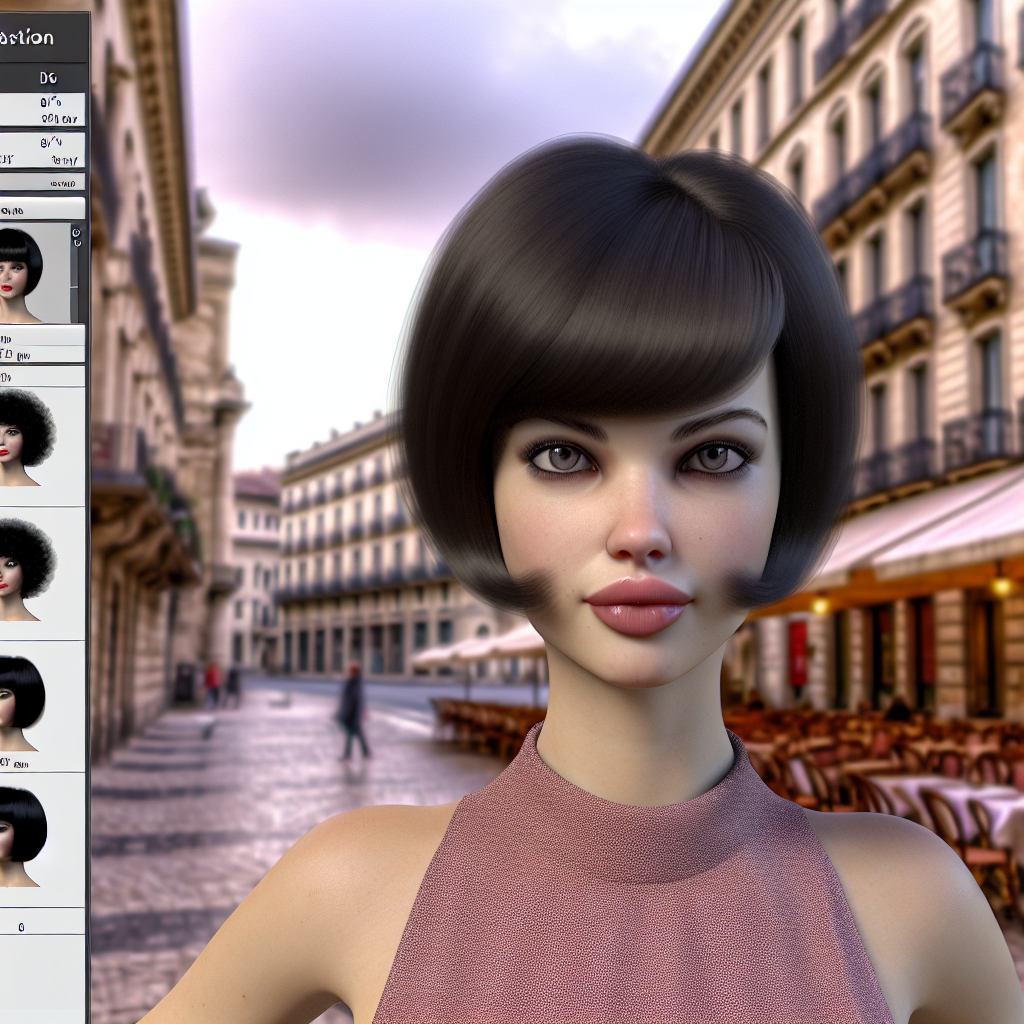Open the wide white bar above top thumbnail
Viewport: 1024px width, 1024px height.
tap(42, 209)
